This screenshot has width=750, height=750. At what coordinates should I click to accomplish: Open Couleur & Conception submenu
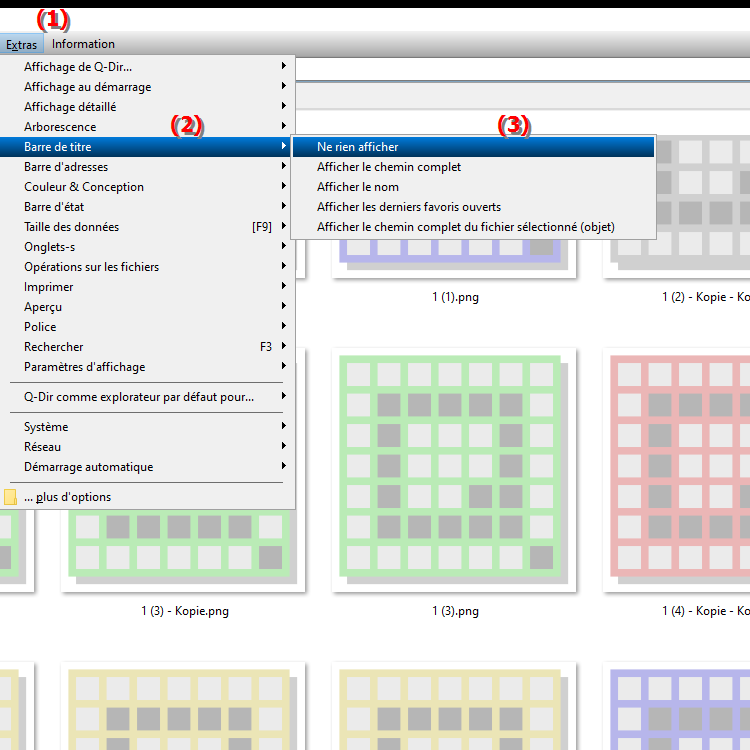147,187
